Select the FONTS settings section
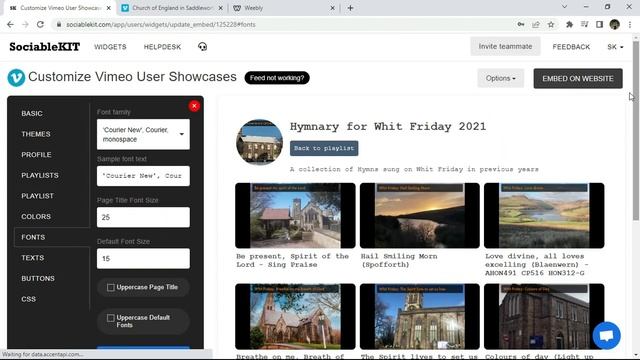640x360 pixels. pyautogui.click(x=33, y=237)
